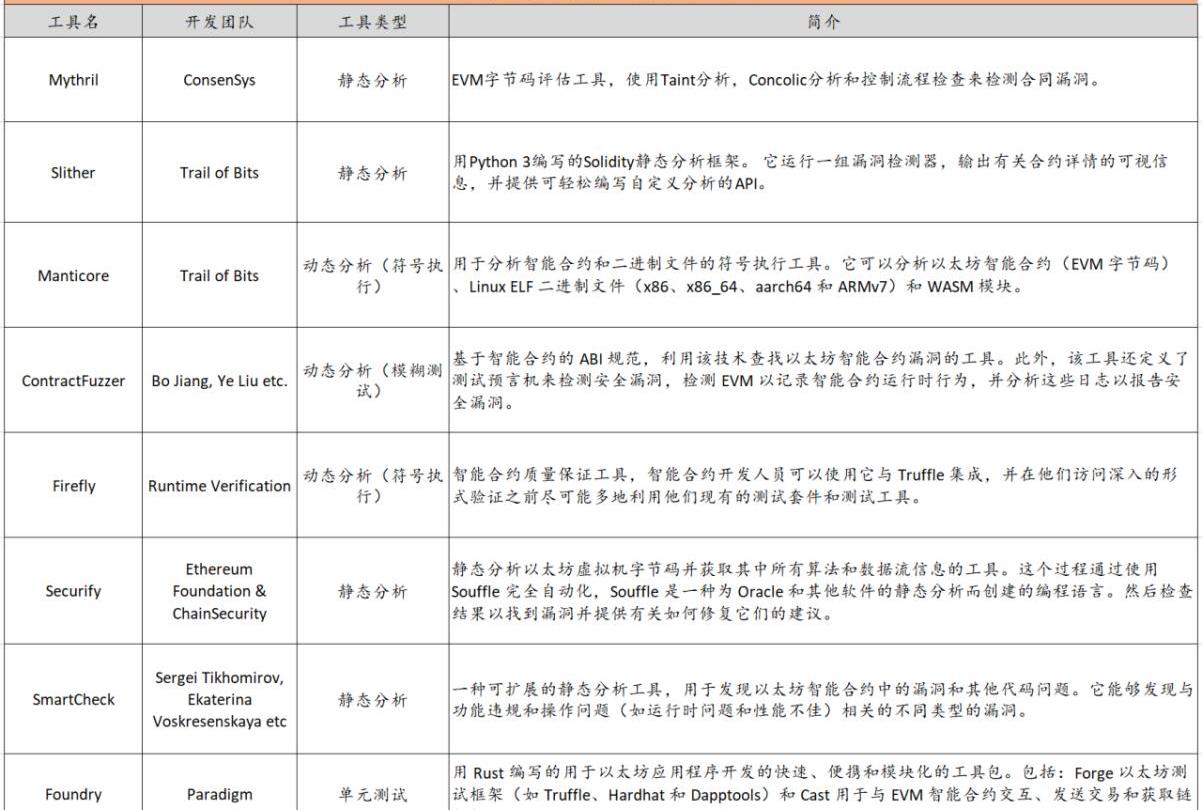Select the Firefly tool name cell

[73, 486]
